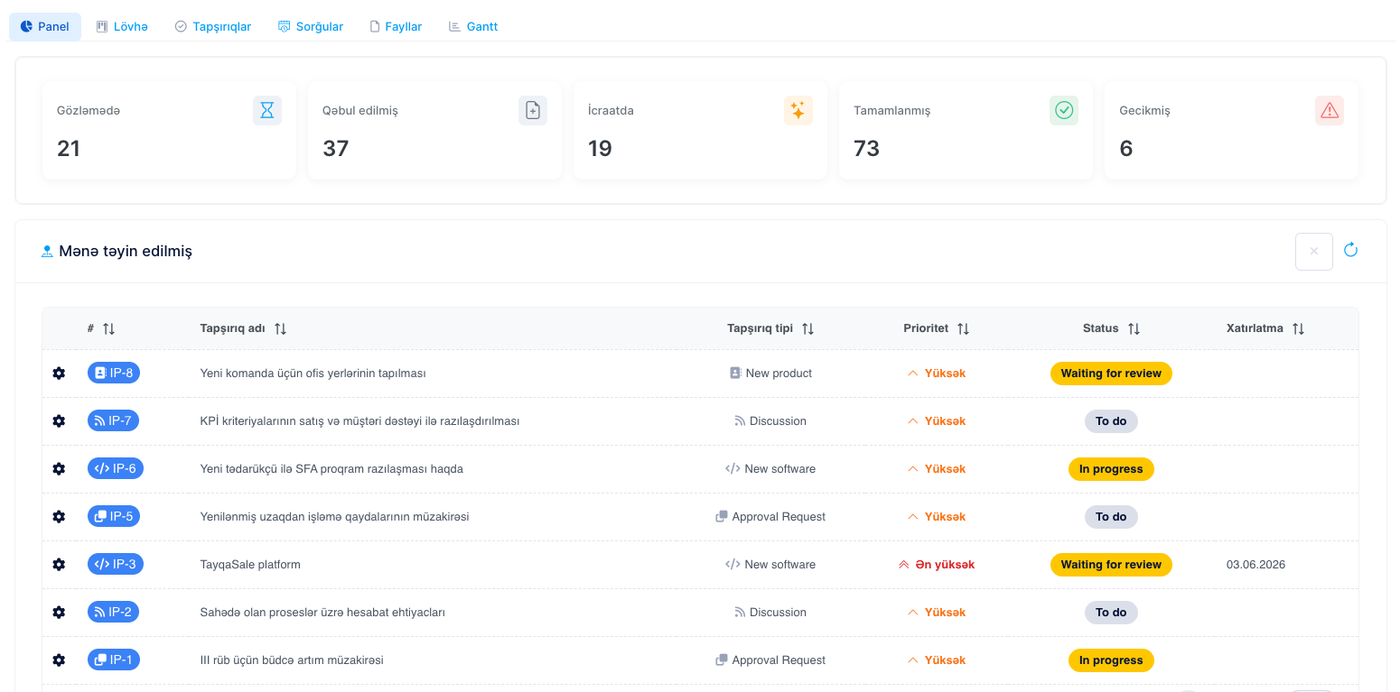This screenshot has width=1400, height=692.
Task: Open task badge IP-3
Action: [116, 564]
